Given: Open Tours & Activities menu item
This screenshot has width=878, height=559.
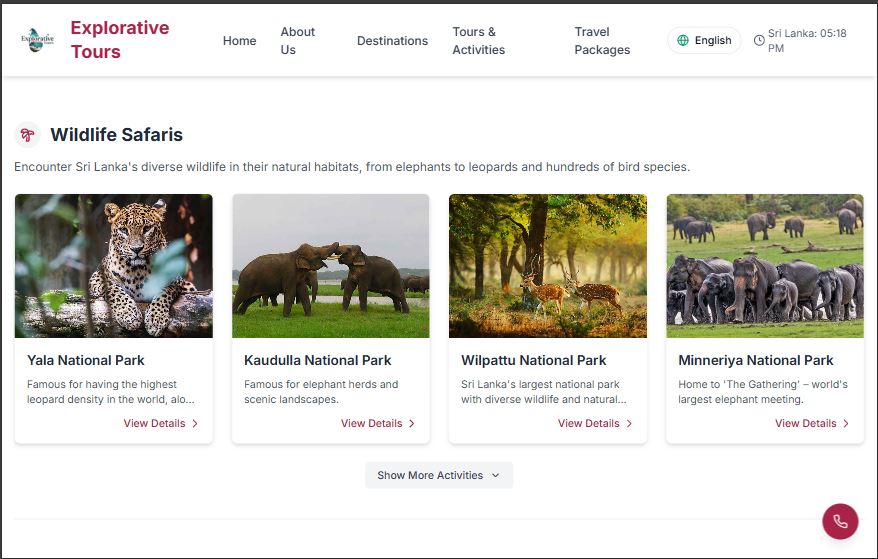Looking at the screenshot, I should coord(478,41).
